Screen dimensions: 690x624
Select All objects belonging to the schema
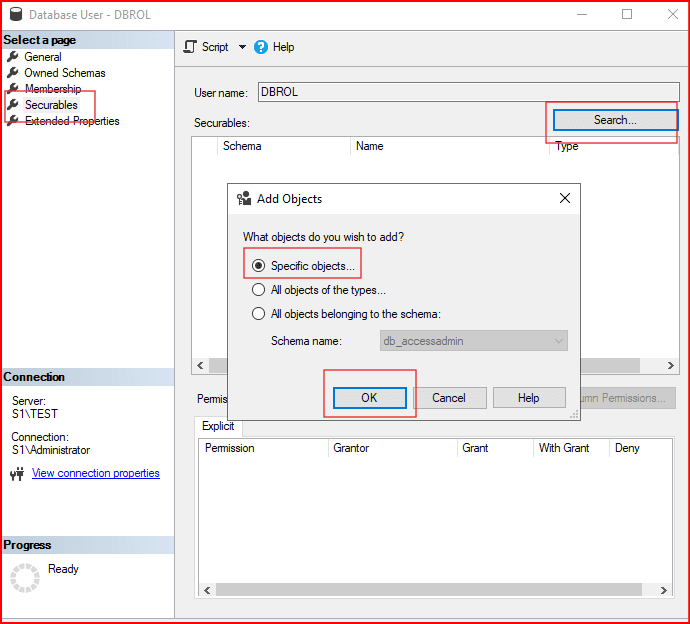[259, 314]
